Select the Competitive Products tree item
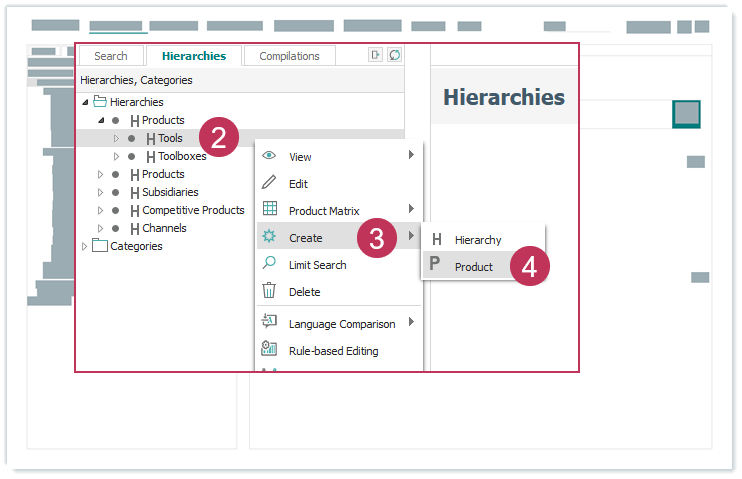 192,210
